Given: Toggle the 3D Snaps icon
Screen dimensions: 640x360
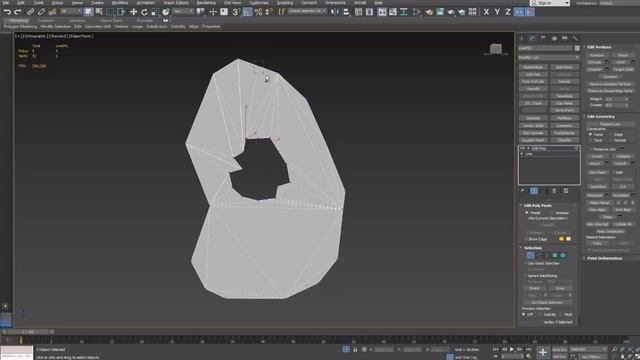Looking at the screenshot, I should [x=236, y=12].
